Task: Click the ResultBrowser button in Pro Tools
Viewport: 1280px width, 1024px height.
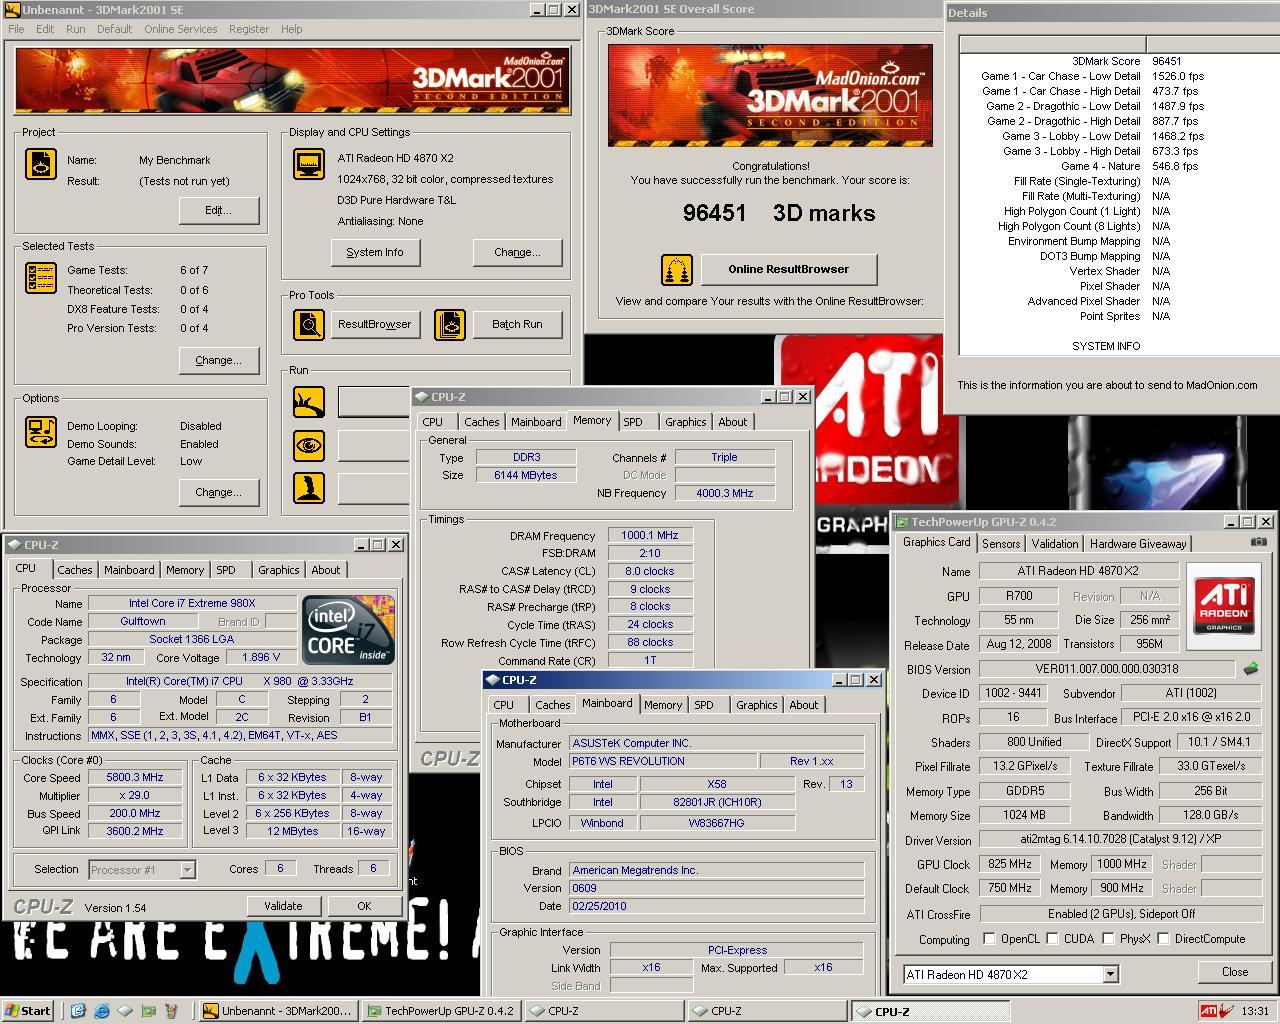Action: coord(374,324)
